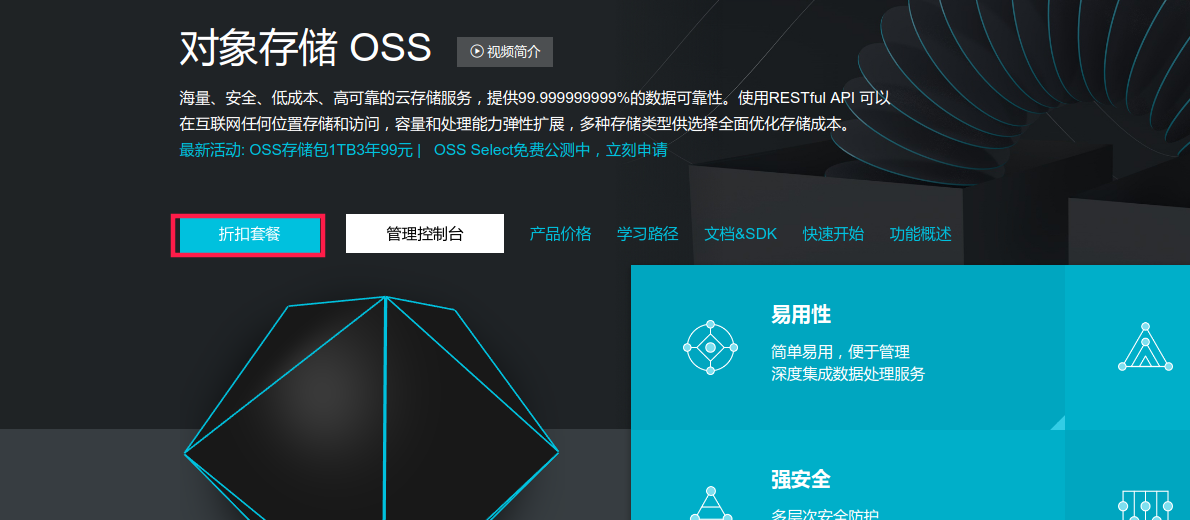The width and height of the screenshot is (1190, 520).
Task: Click the 折扣套餐 button
Action: (249, 235)
